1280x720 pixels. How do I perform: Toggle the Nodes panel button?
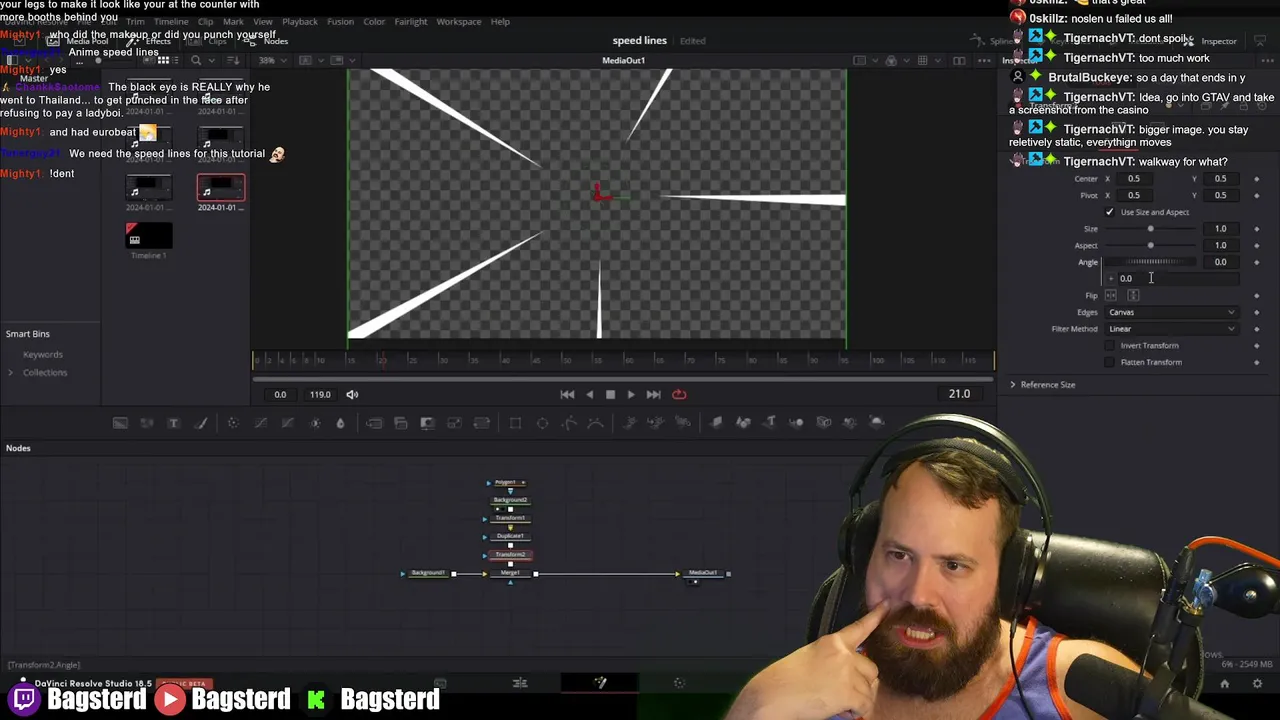pyautogui.click(x=268, y=41)
